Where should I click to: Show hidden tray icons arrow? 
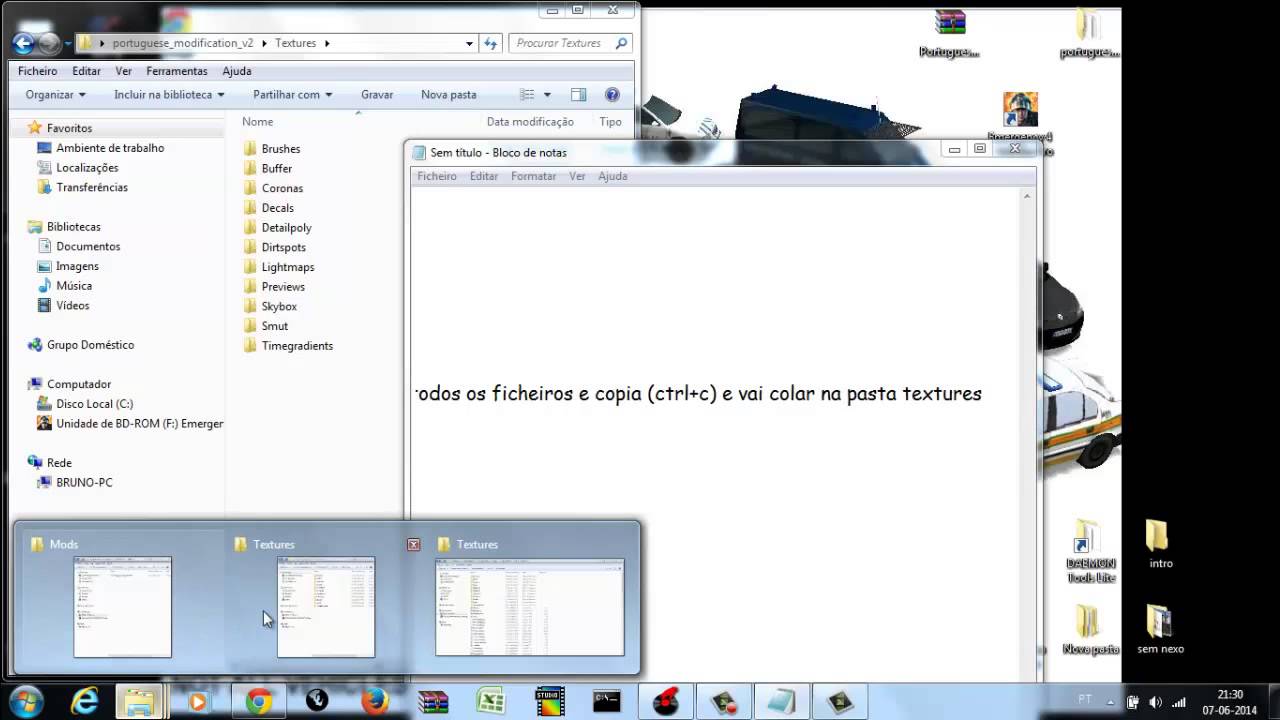[x=1111, y=702]
